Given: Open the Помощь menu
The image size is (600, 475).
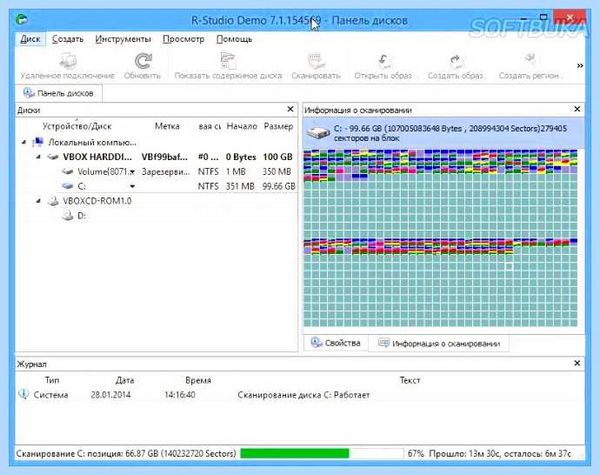Looking at the screenshot, I should coord(234,39).
